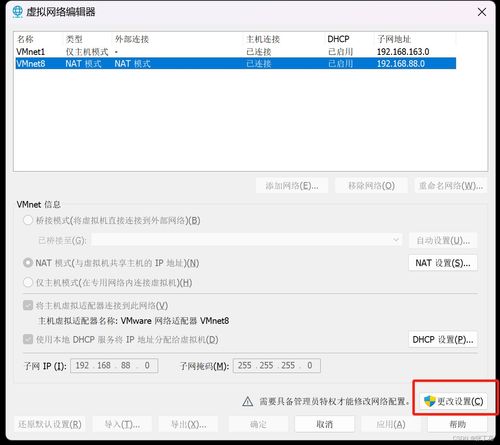Click the adapter name VMware 网络适配器 VMnet8 text
The image size is (500, 445).
point(175,321)
